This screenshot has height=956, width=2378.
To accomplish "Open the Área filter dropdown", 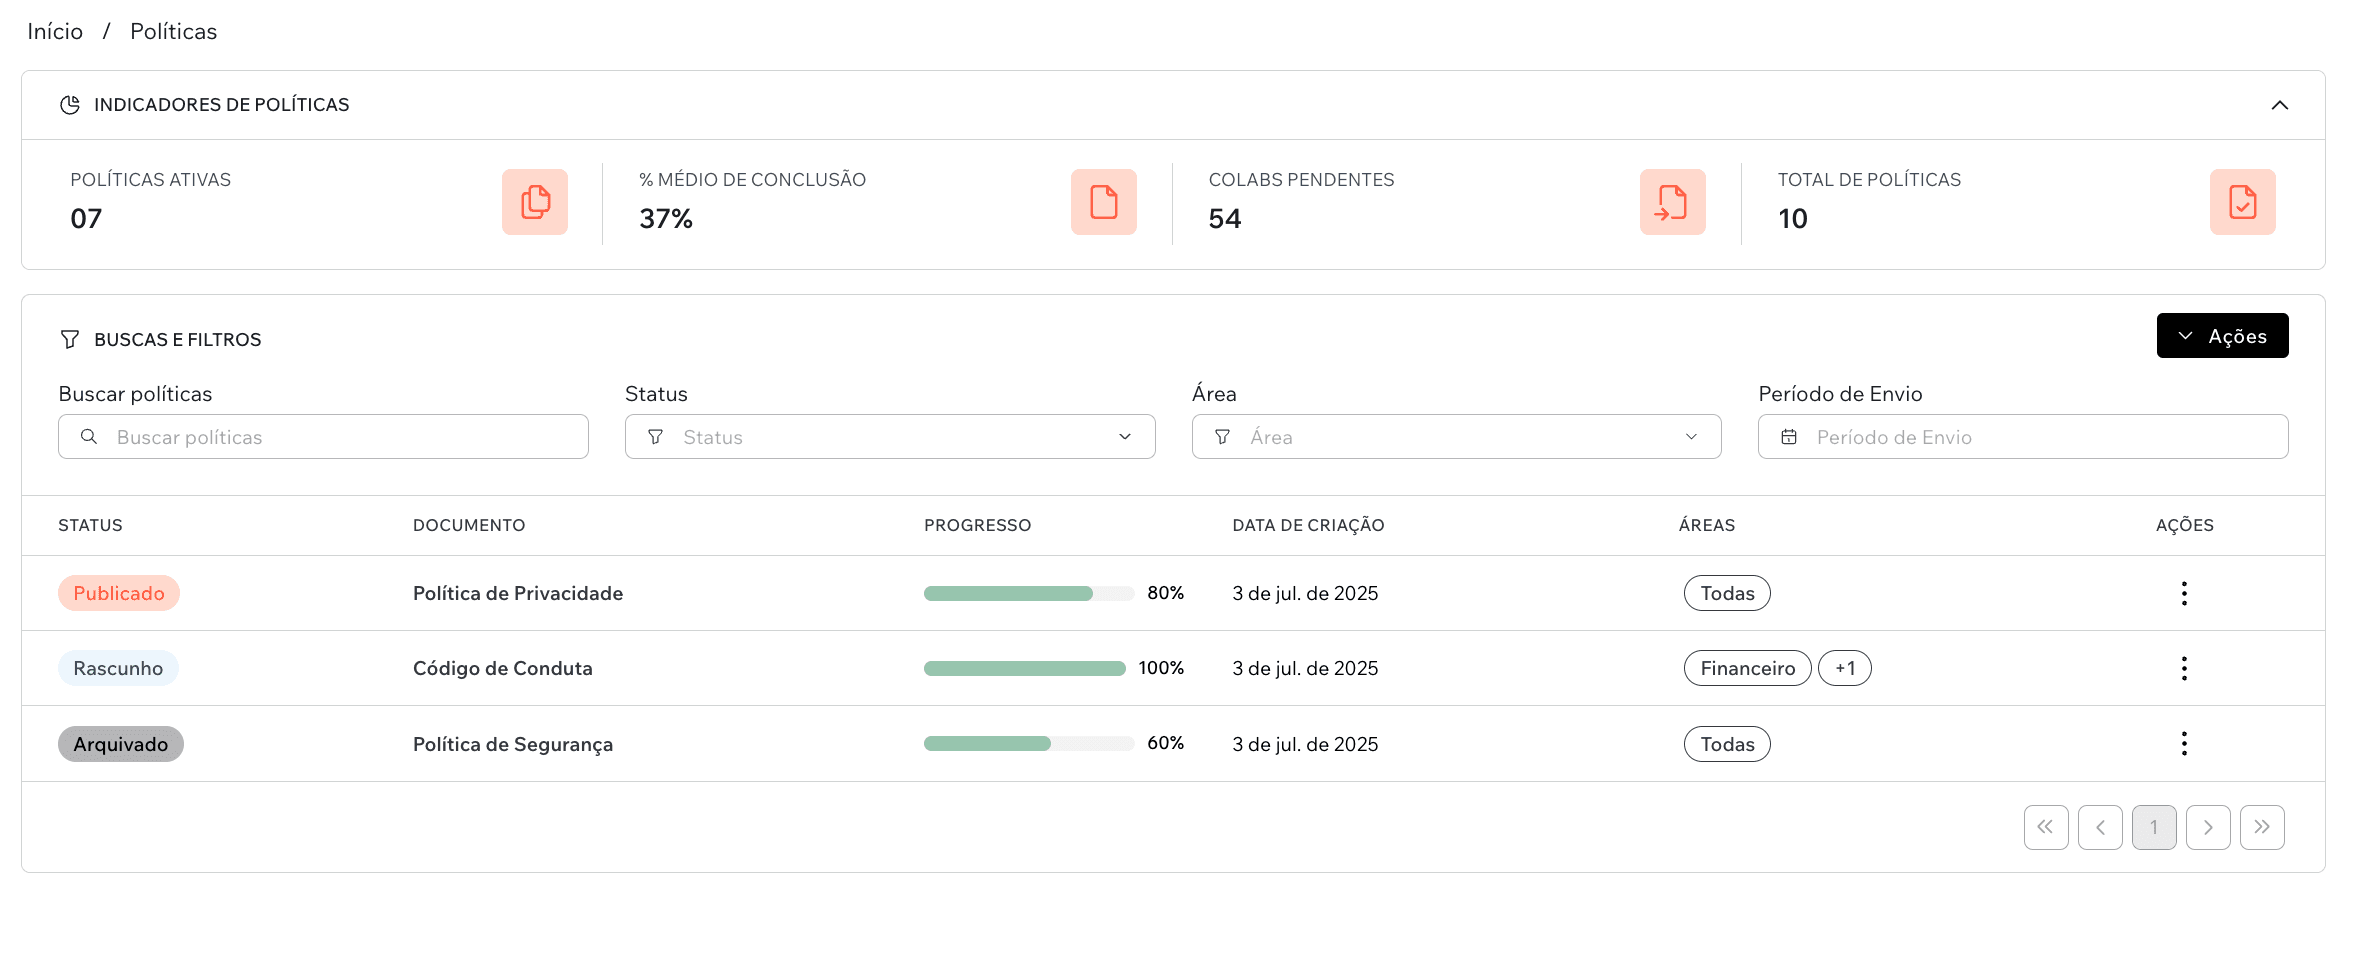I will point(1456,436).
